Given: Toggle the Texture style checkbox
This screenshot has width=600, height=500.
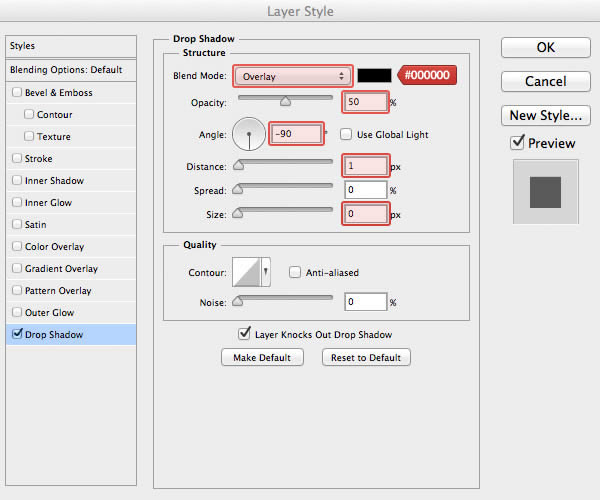Looking at the screenshot, I should click(x=29, y=136).
